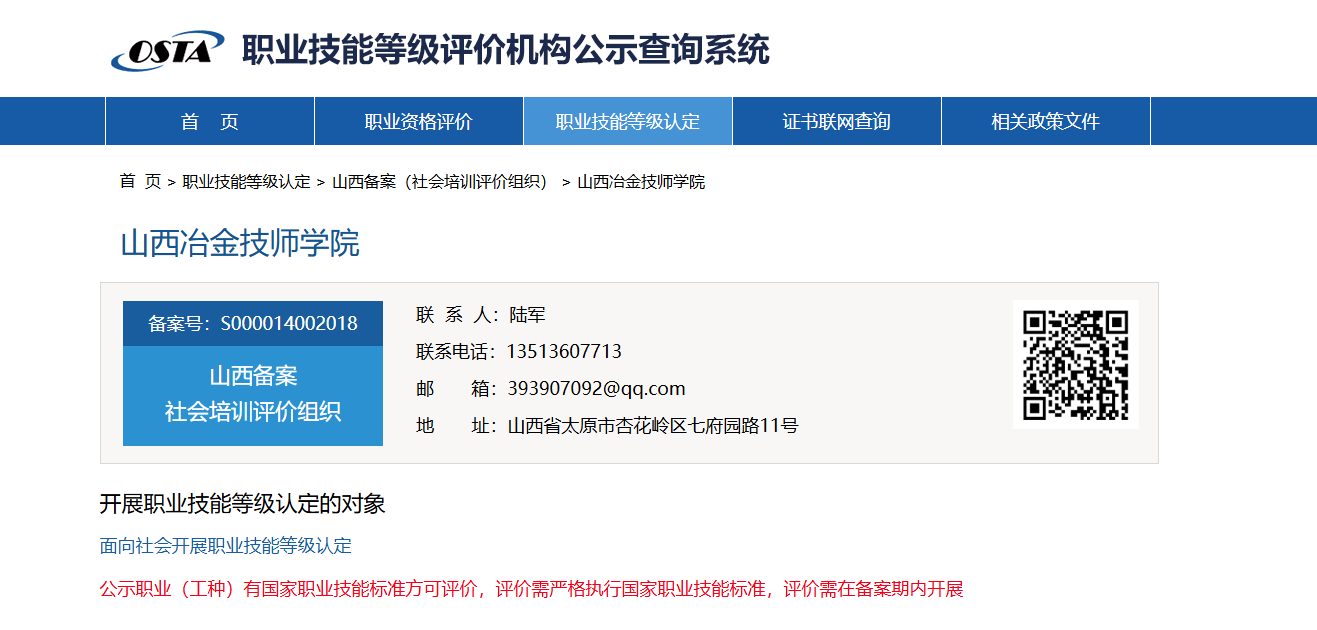1317x630 pixels.
Task: Click the contact phone number 13513607713
Action: click(x=564, y=352)
